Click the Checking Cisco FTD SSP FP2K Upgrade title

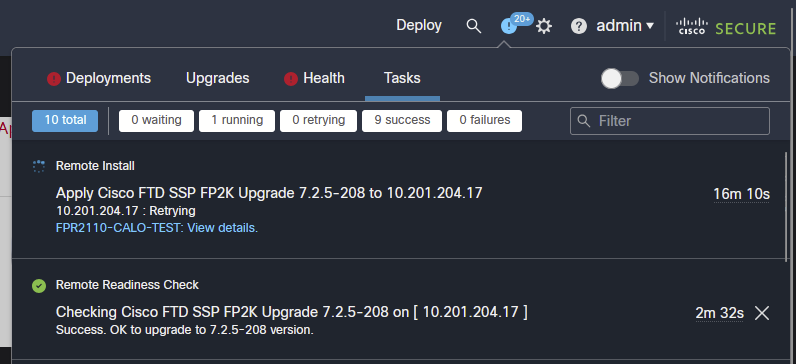291,313
